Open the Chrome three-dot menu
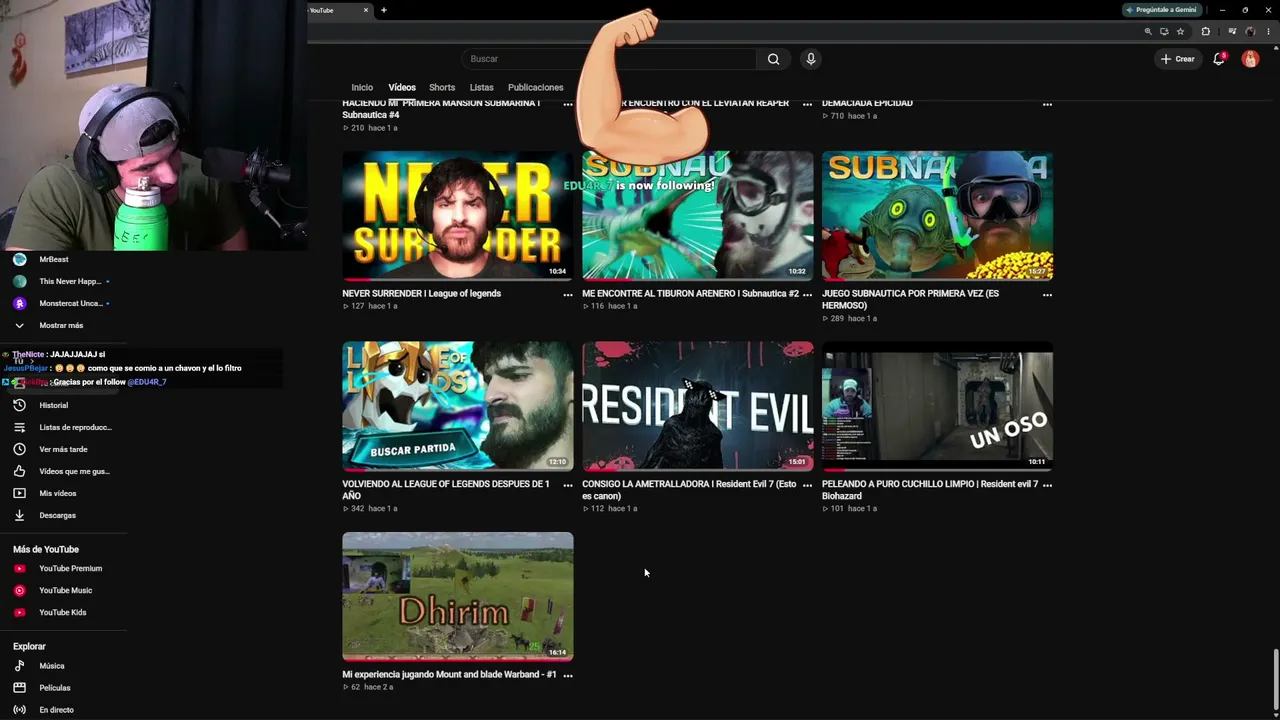 1267,32
